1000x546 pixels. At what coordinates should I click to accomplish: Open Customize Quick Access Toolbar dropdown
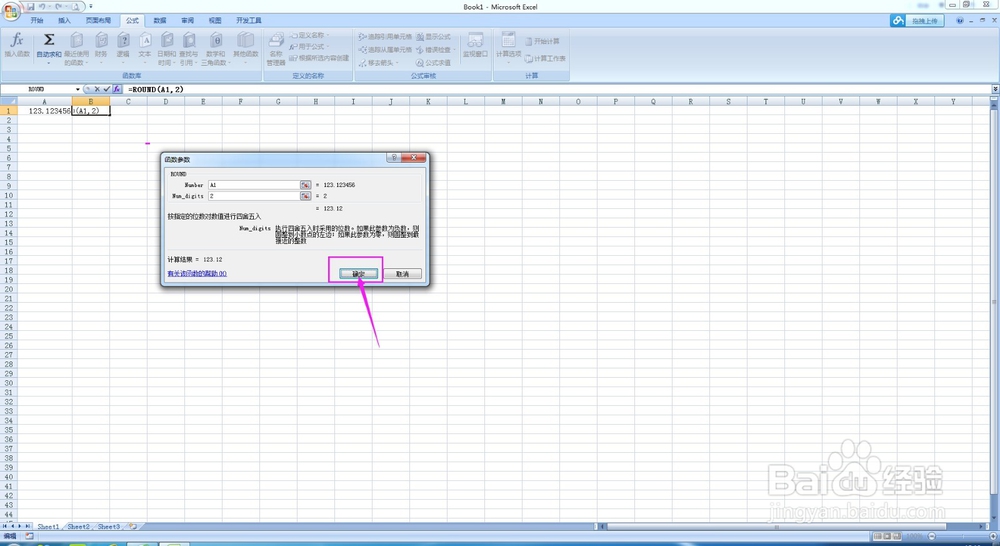point(91,6)
